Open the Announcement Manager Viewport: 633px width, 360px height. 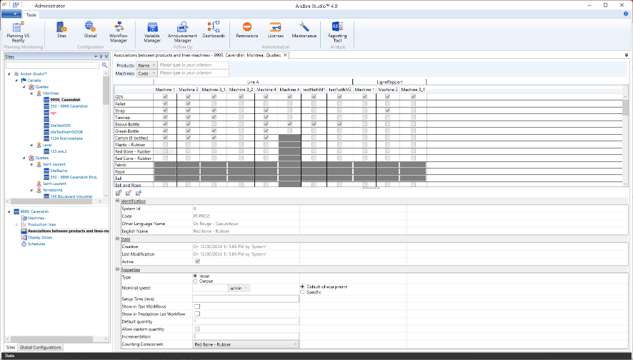click(x=182, y=32)
